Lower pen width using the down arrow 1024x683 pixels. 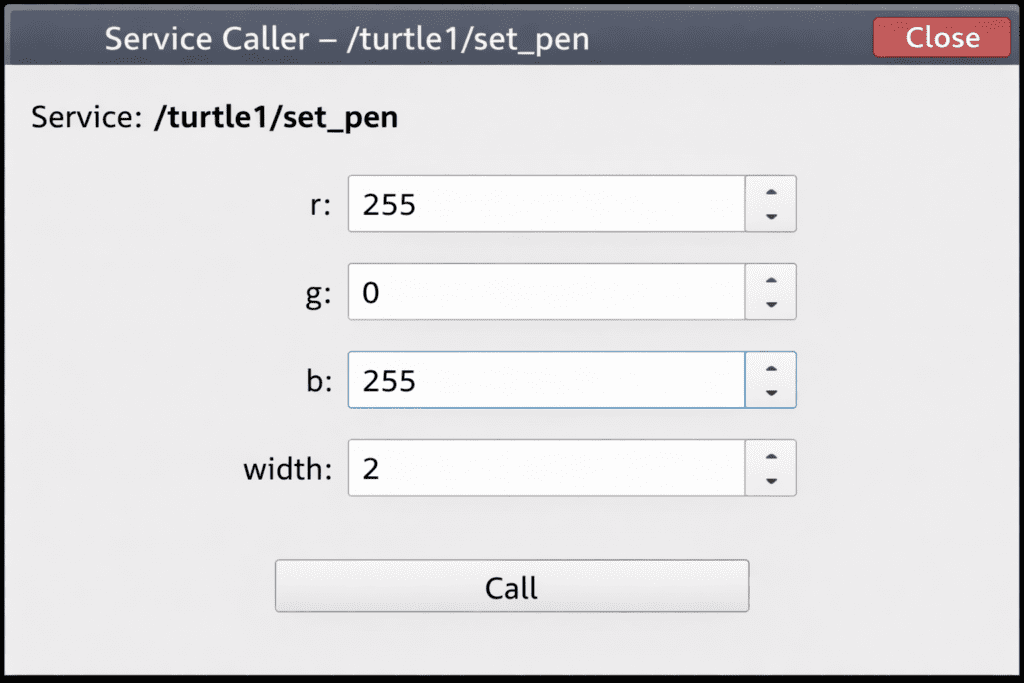pos(771,481)
